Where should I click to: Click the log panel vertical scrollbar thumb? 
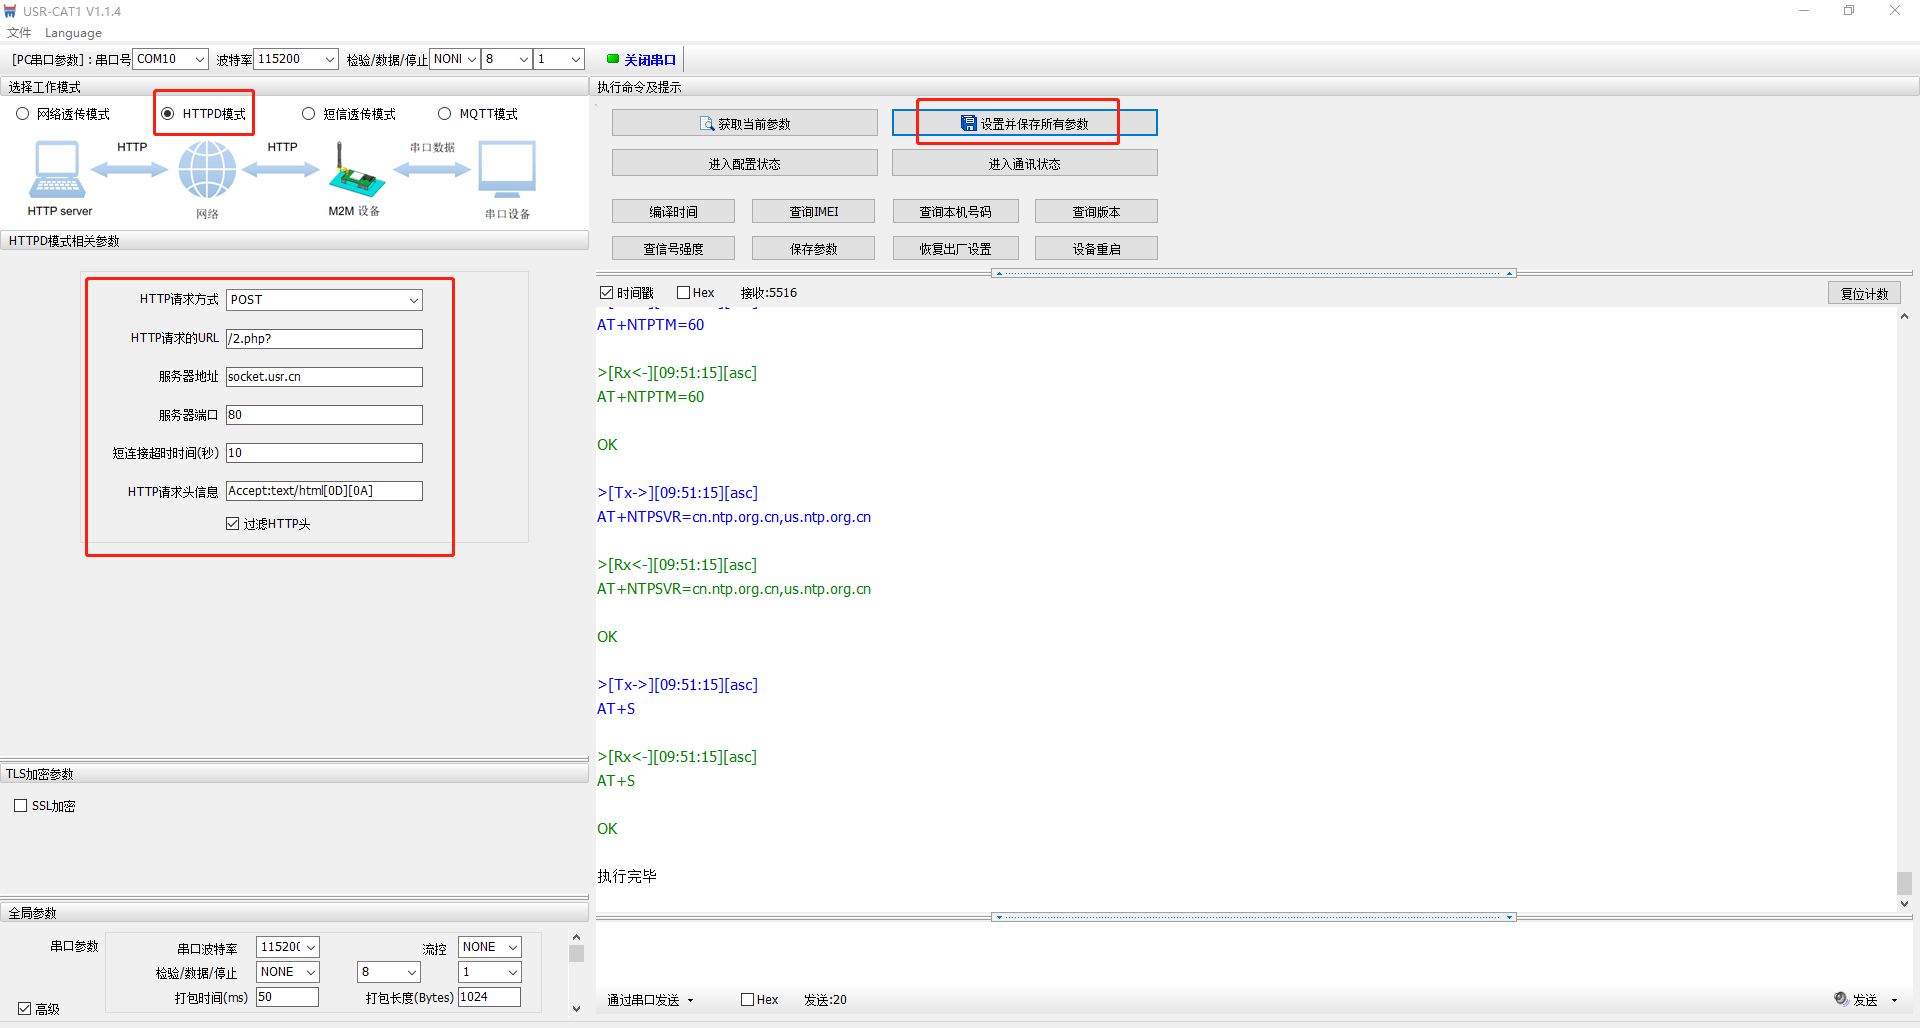click(x=1904, y=883)
